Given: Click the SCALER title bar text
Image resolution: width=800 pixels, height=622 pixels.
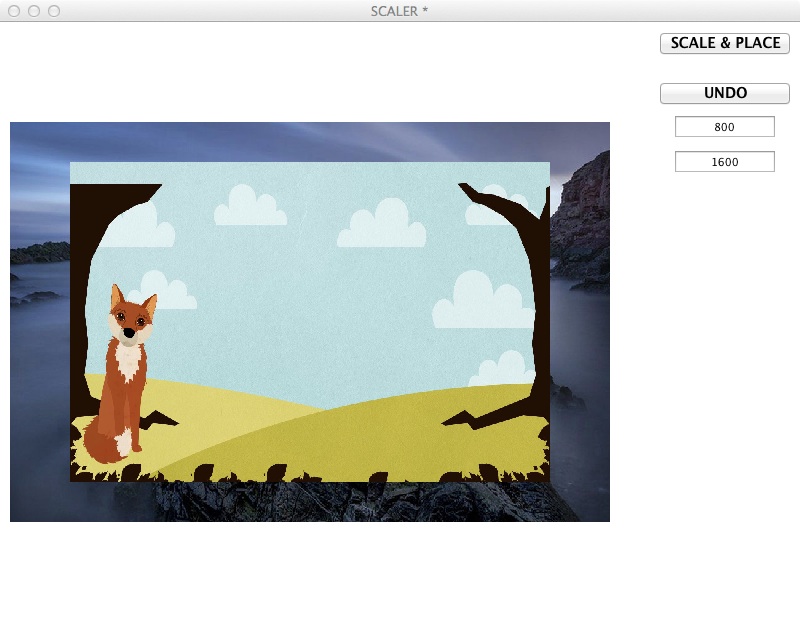Looking at the screenshot, I should [x=400, y=11].
